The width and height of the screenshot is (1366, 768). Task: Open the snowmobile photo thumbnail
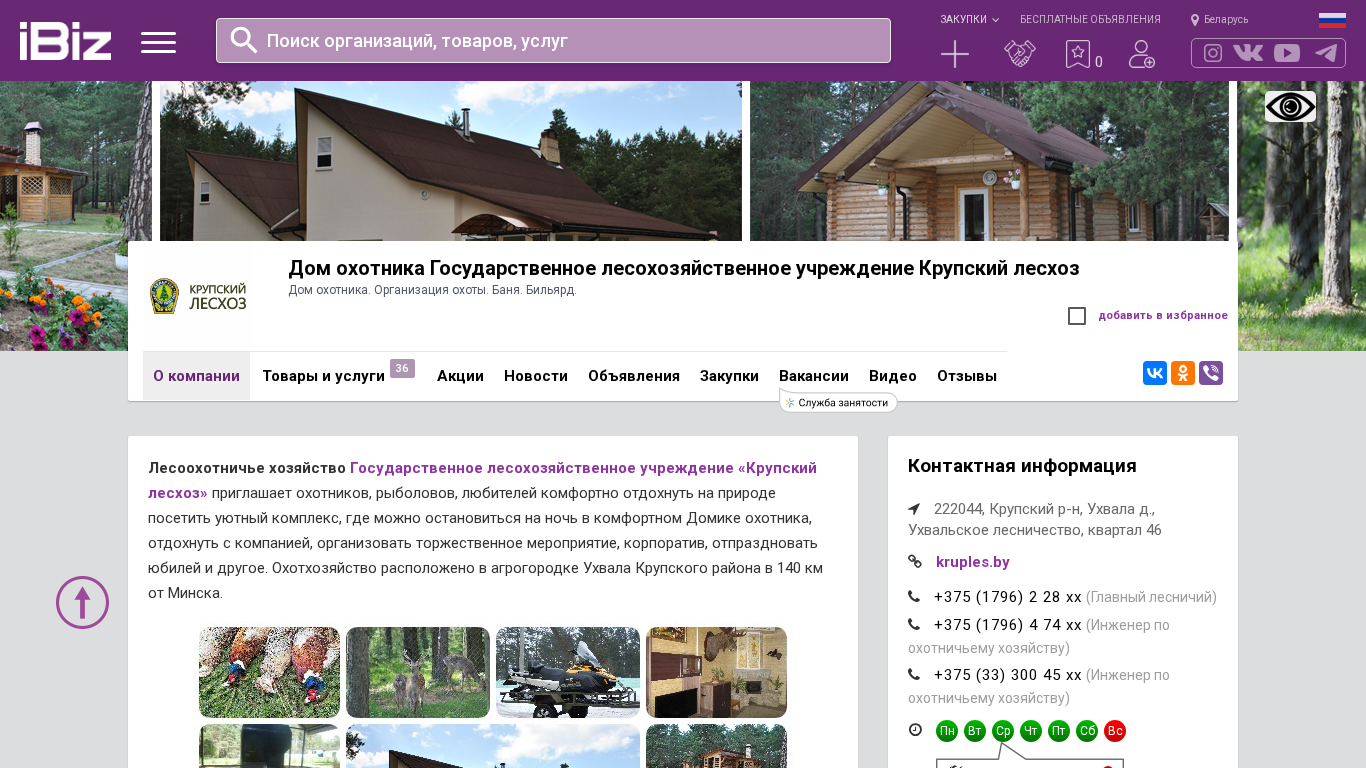click(568, 673)
